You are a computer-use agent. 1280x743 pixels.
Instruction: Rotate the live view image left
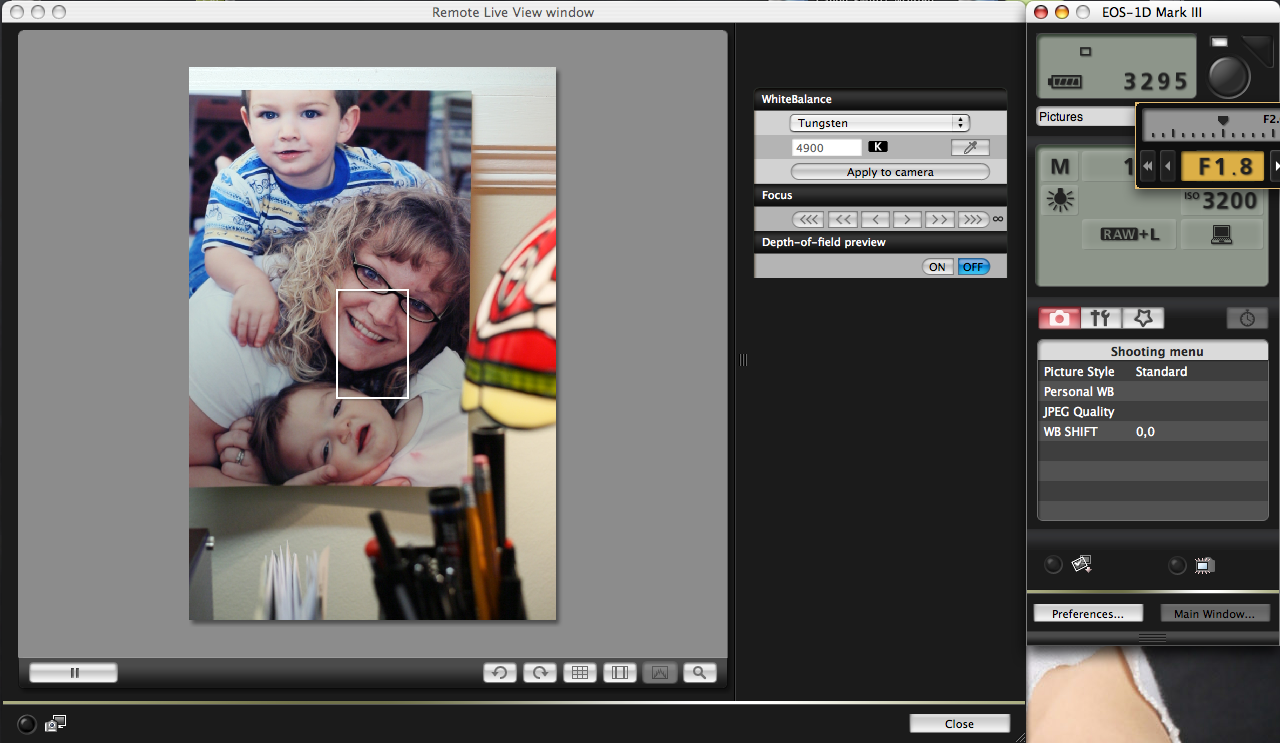(x=499, y=673)
